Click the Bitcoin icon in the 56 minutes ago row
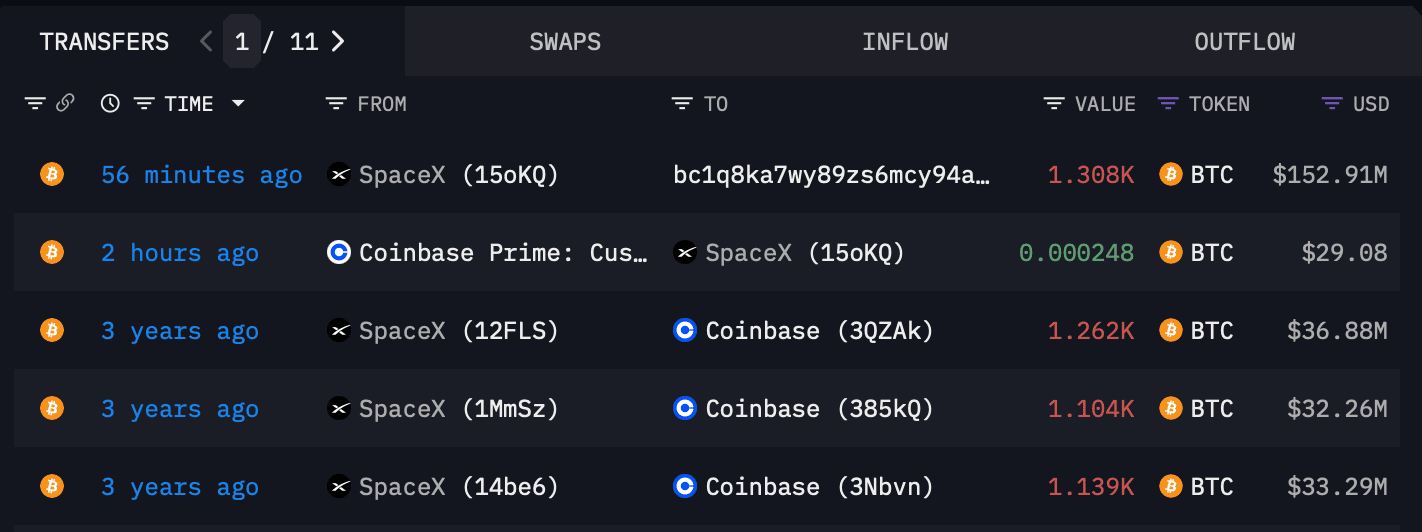Viewport: 1422px width, 532px height. pos(52,175)
